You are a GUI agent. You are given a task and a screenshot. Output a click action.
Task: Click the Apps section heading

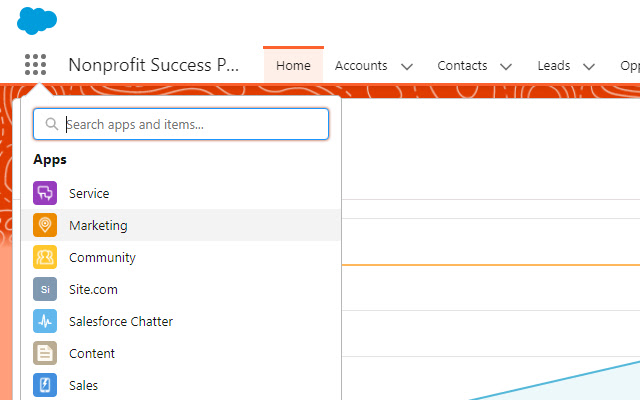(x=50, y=160)
